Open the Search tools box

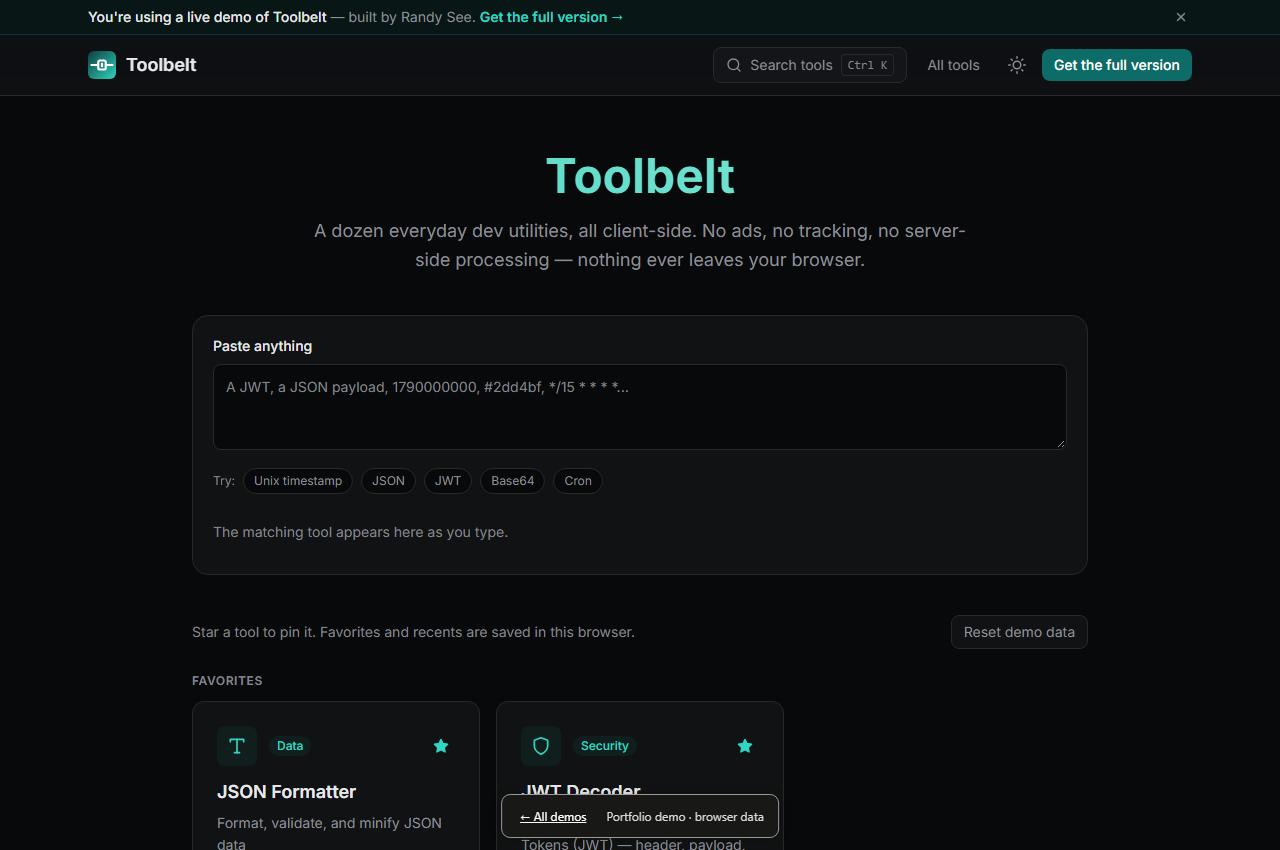pyautogui.click(x=810, y=65)
